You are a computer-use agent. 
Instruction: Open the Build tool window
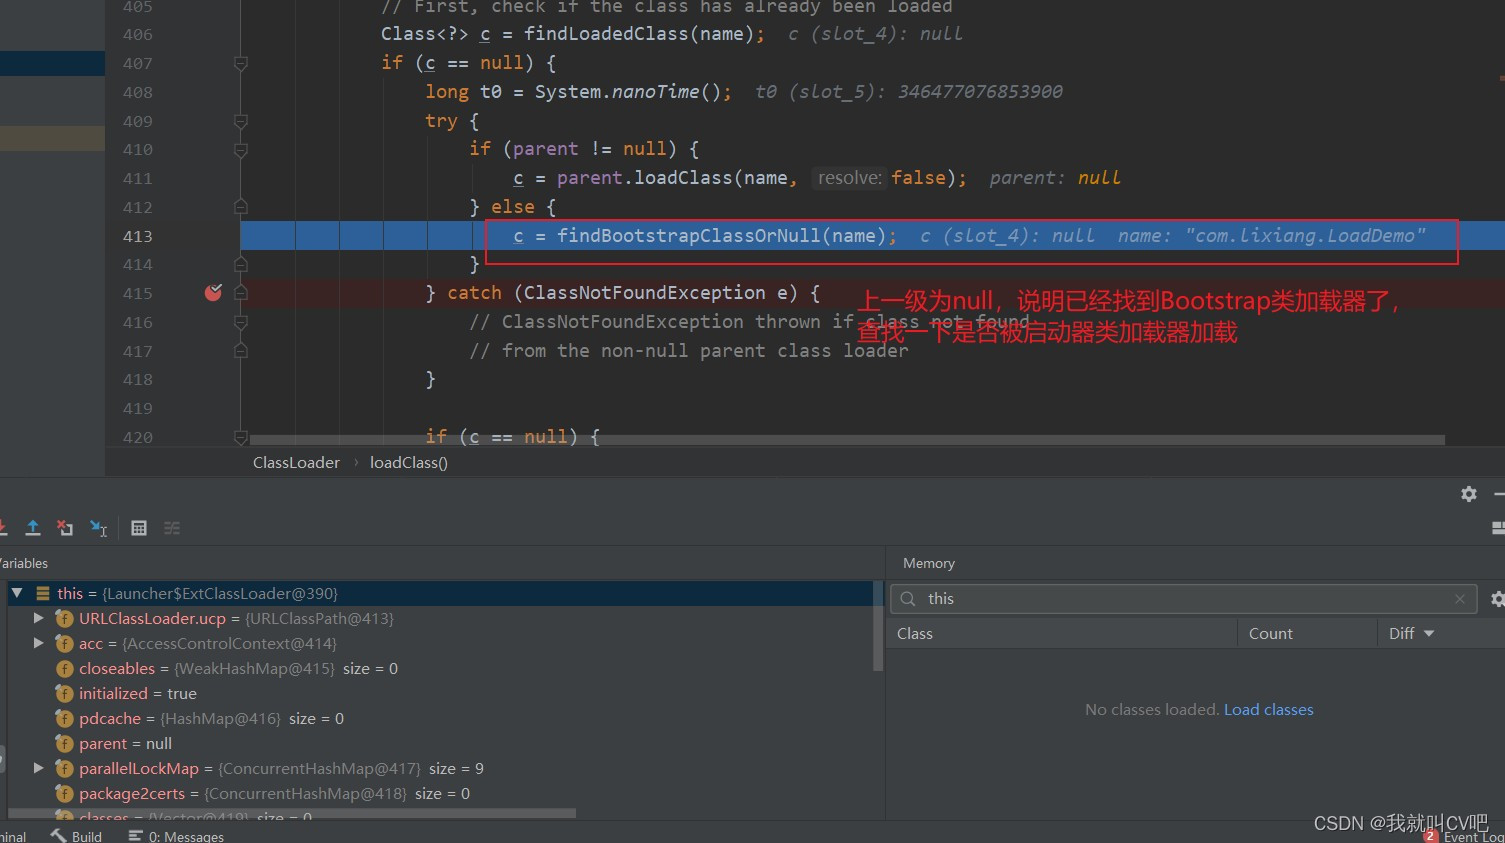[x=76, y=836]
